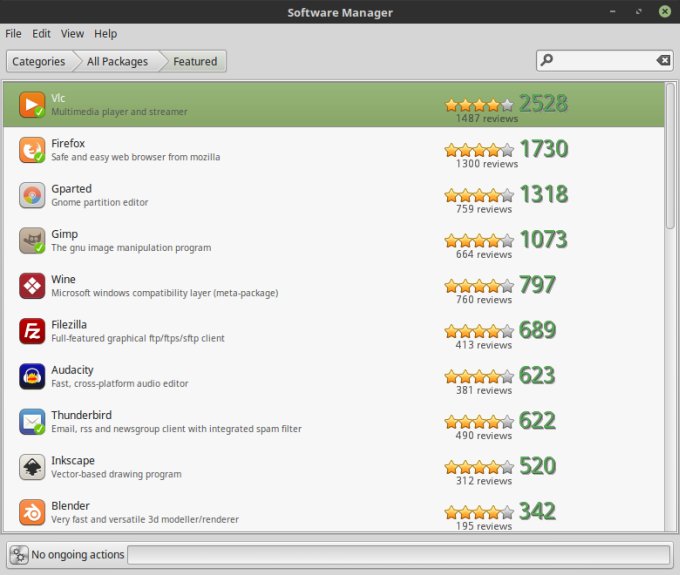Select the 'Wine' package title
Image resolution: width=680 pixels, height=575 pixels.
[x=63, y=279]
